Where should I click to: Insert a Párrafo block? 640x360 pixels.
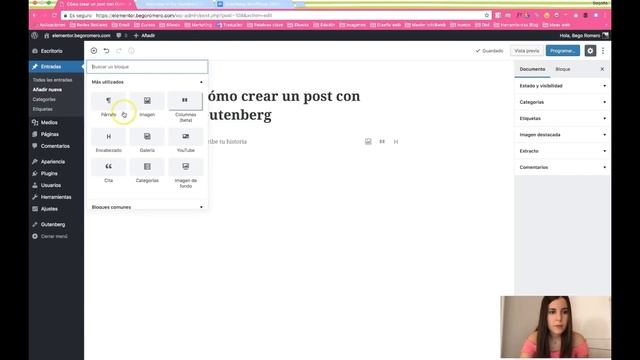pos(109,105)
